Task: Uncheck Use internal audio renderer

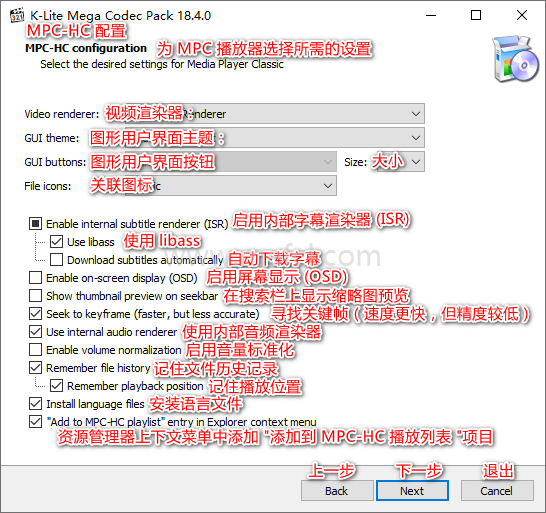Action: (x=36, y=332)
